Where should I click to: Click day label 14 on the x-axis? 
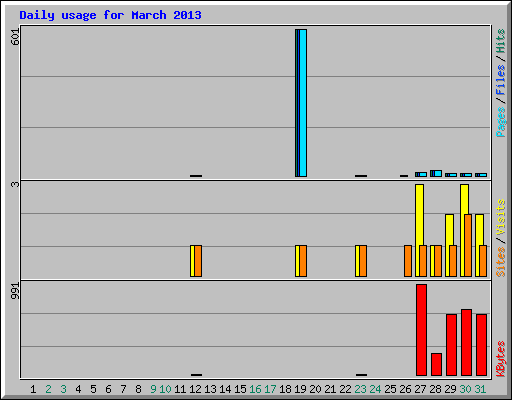click(225, 389)
